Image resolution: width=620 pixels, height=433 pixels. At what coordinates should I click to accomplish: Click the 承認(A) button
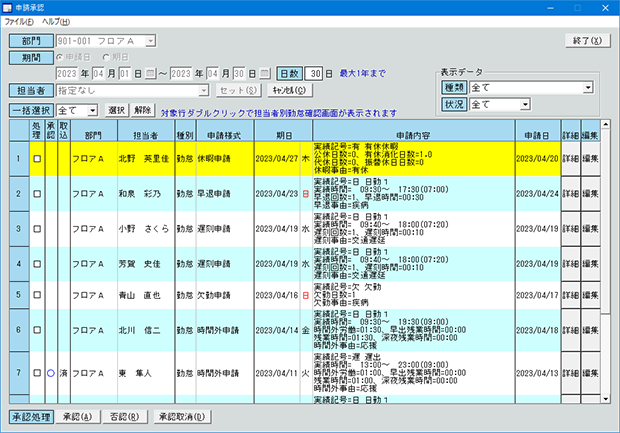point(78,417)
